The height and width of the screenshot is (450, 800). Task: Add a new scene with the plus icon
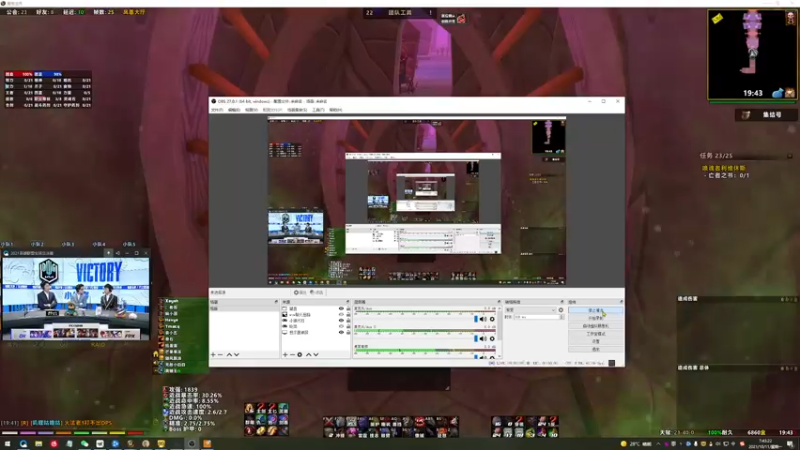pyautogui.click(x=213, y=355)
